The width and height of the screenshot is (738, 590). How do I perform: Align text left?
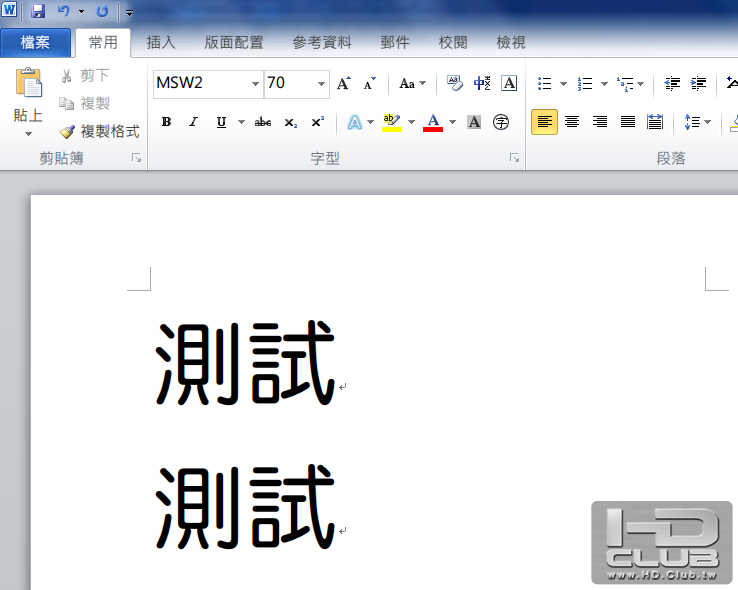coord(545,122)
